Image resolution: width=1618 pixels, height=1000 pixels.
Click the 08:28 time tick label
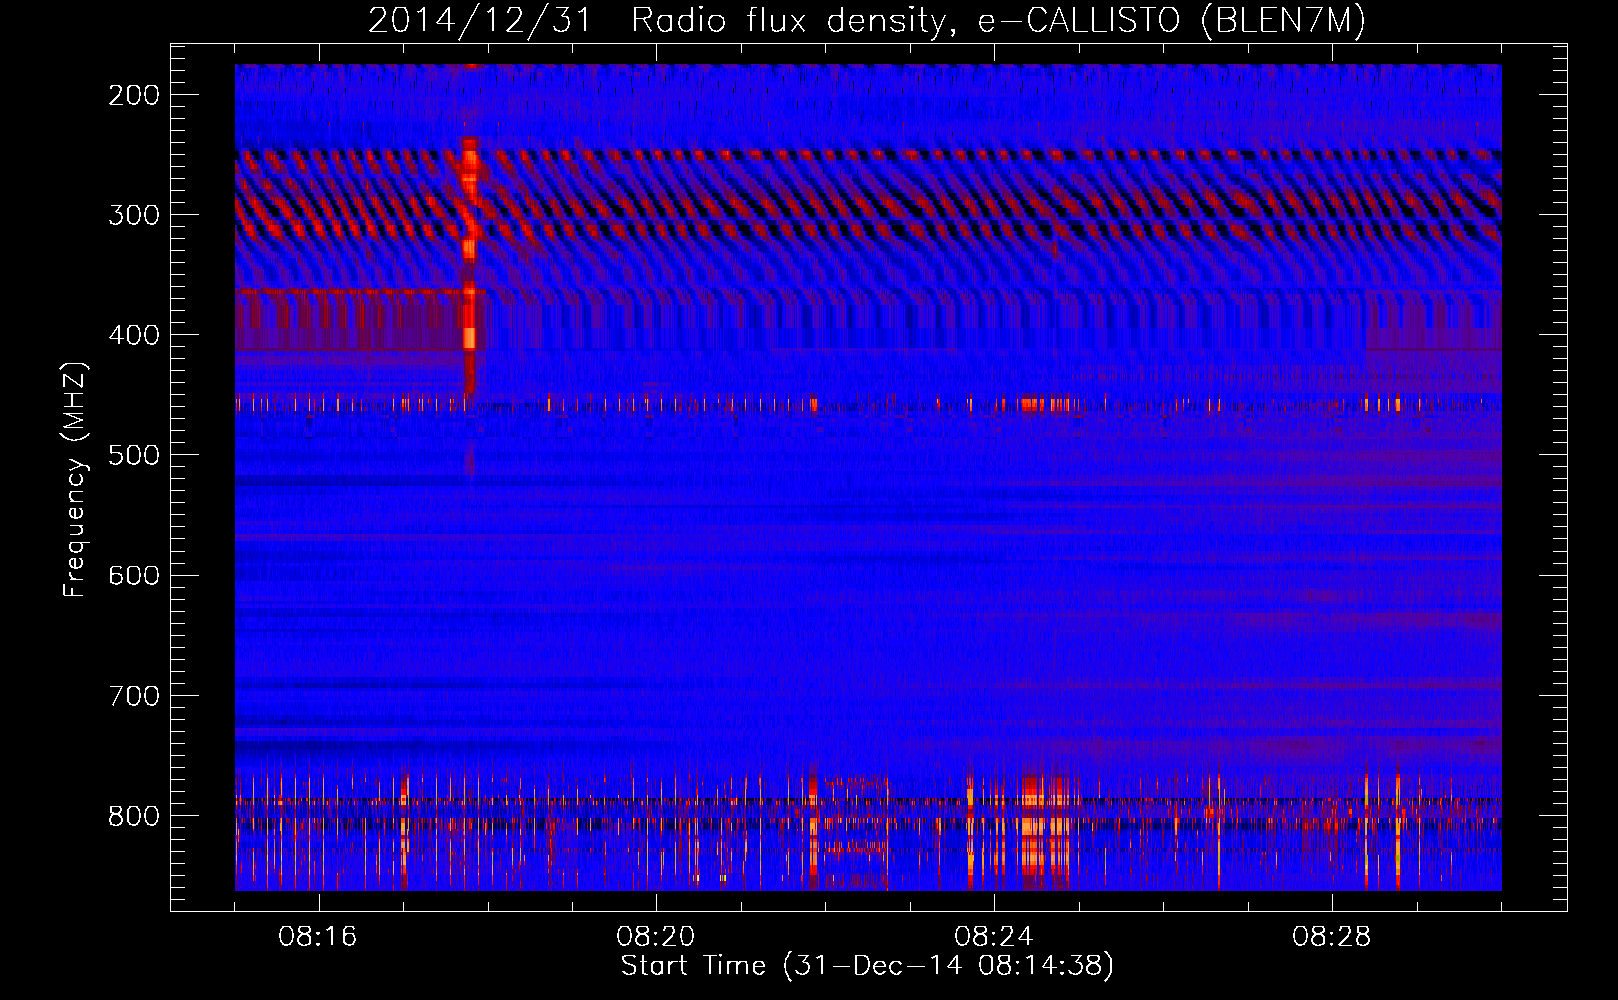(1332, 937)
